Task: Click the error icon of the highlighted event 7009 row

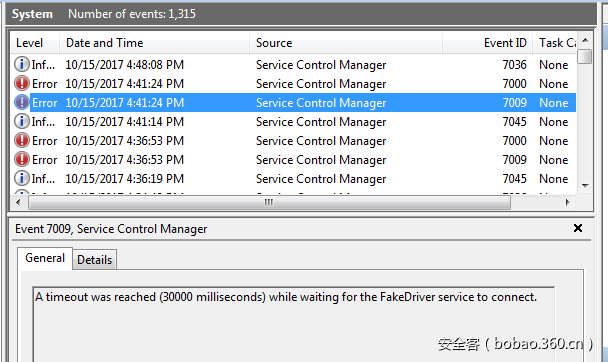Action: [22, 102]
